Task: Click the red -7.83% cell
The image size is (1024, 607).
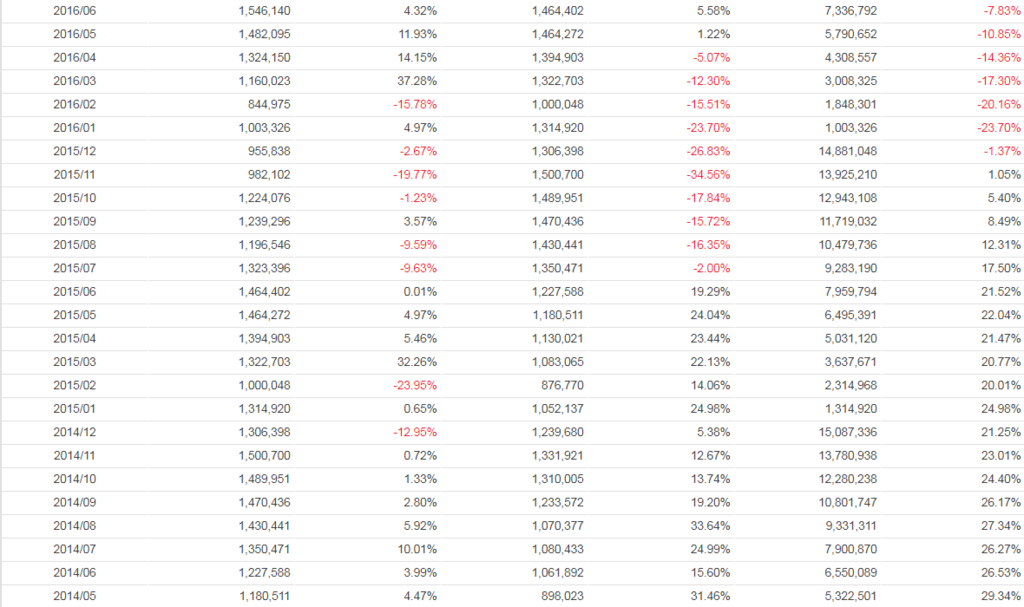Action: coord(1000,11)
